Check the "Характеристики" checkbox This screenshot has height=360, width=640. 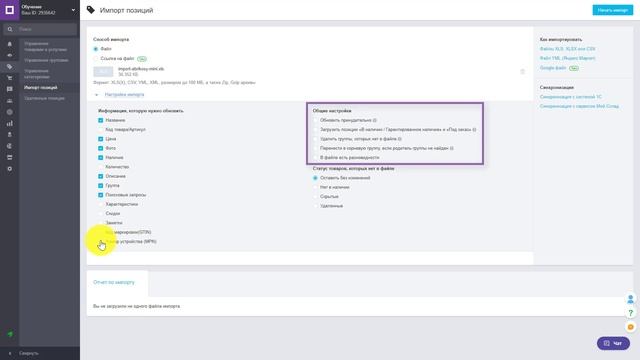coord(100,204)
